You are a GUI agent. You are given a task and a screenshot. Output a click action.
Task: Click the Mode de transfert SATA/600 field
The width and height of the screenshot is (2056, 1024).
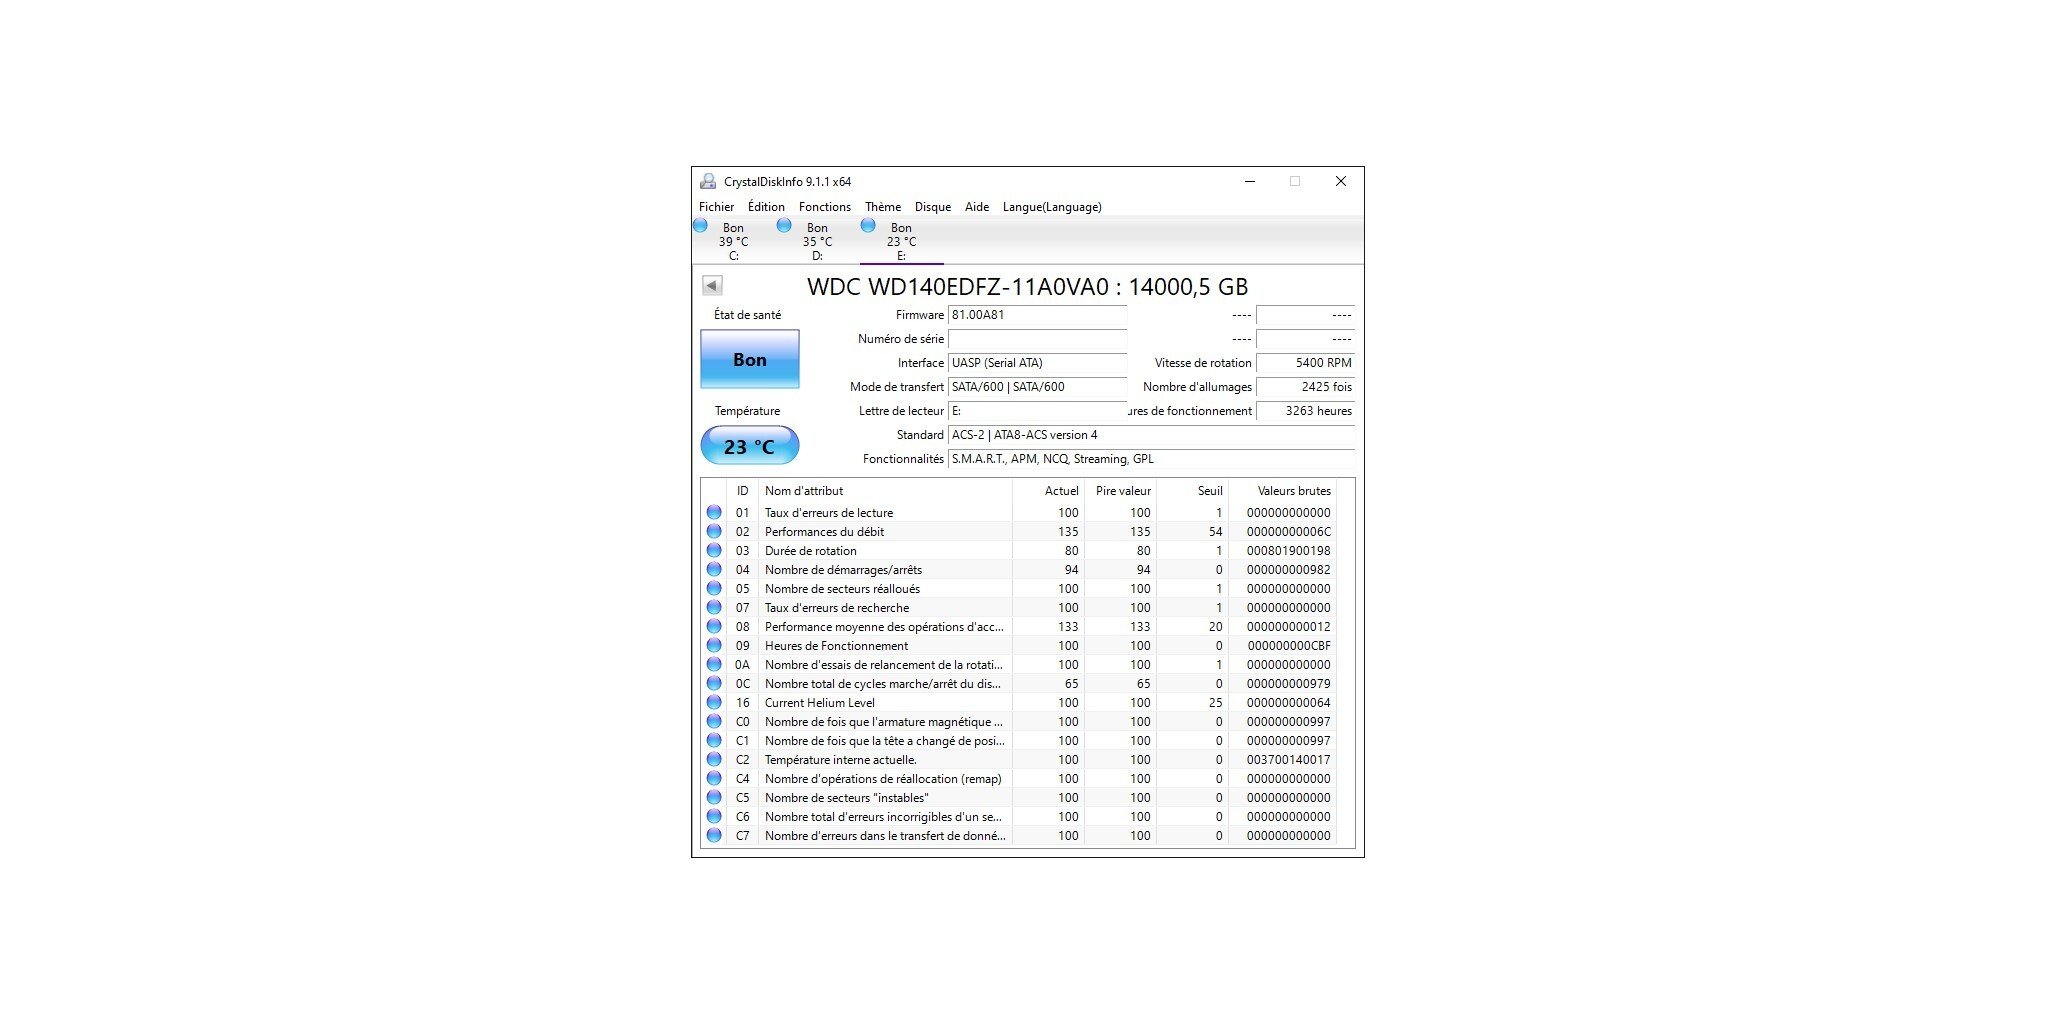click(1037, 387)
